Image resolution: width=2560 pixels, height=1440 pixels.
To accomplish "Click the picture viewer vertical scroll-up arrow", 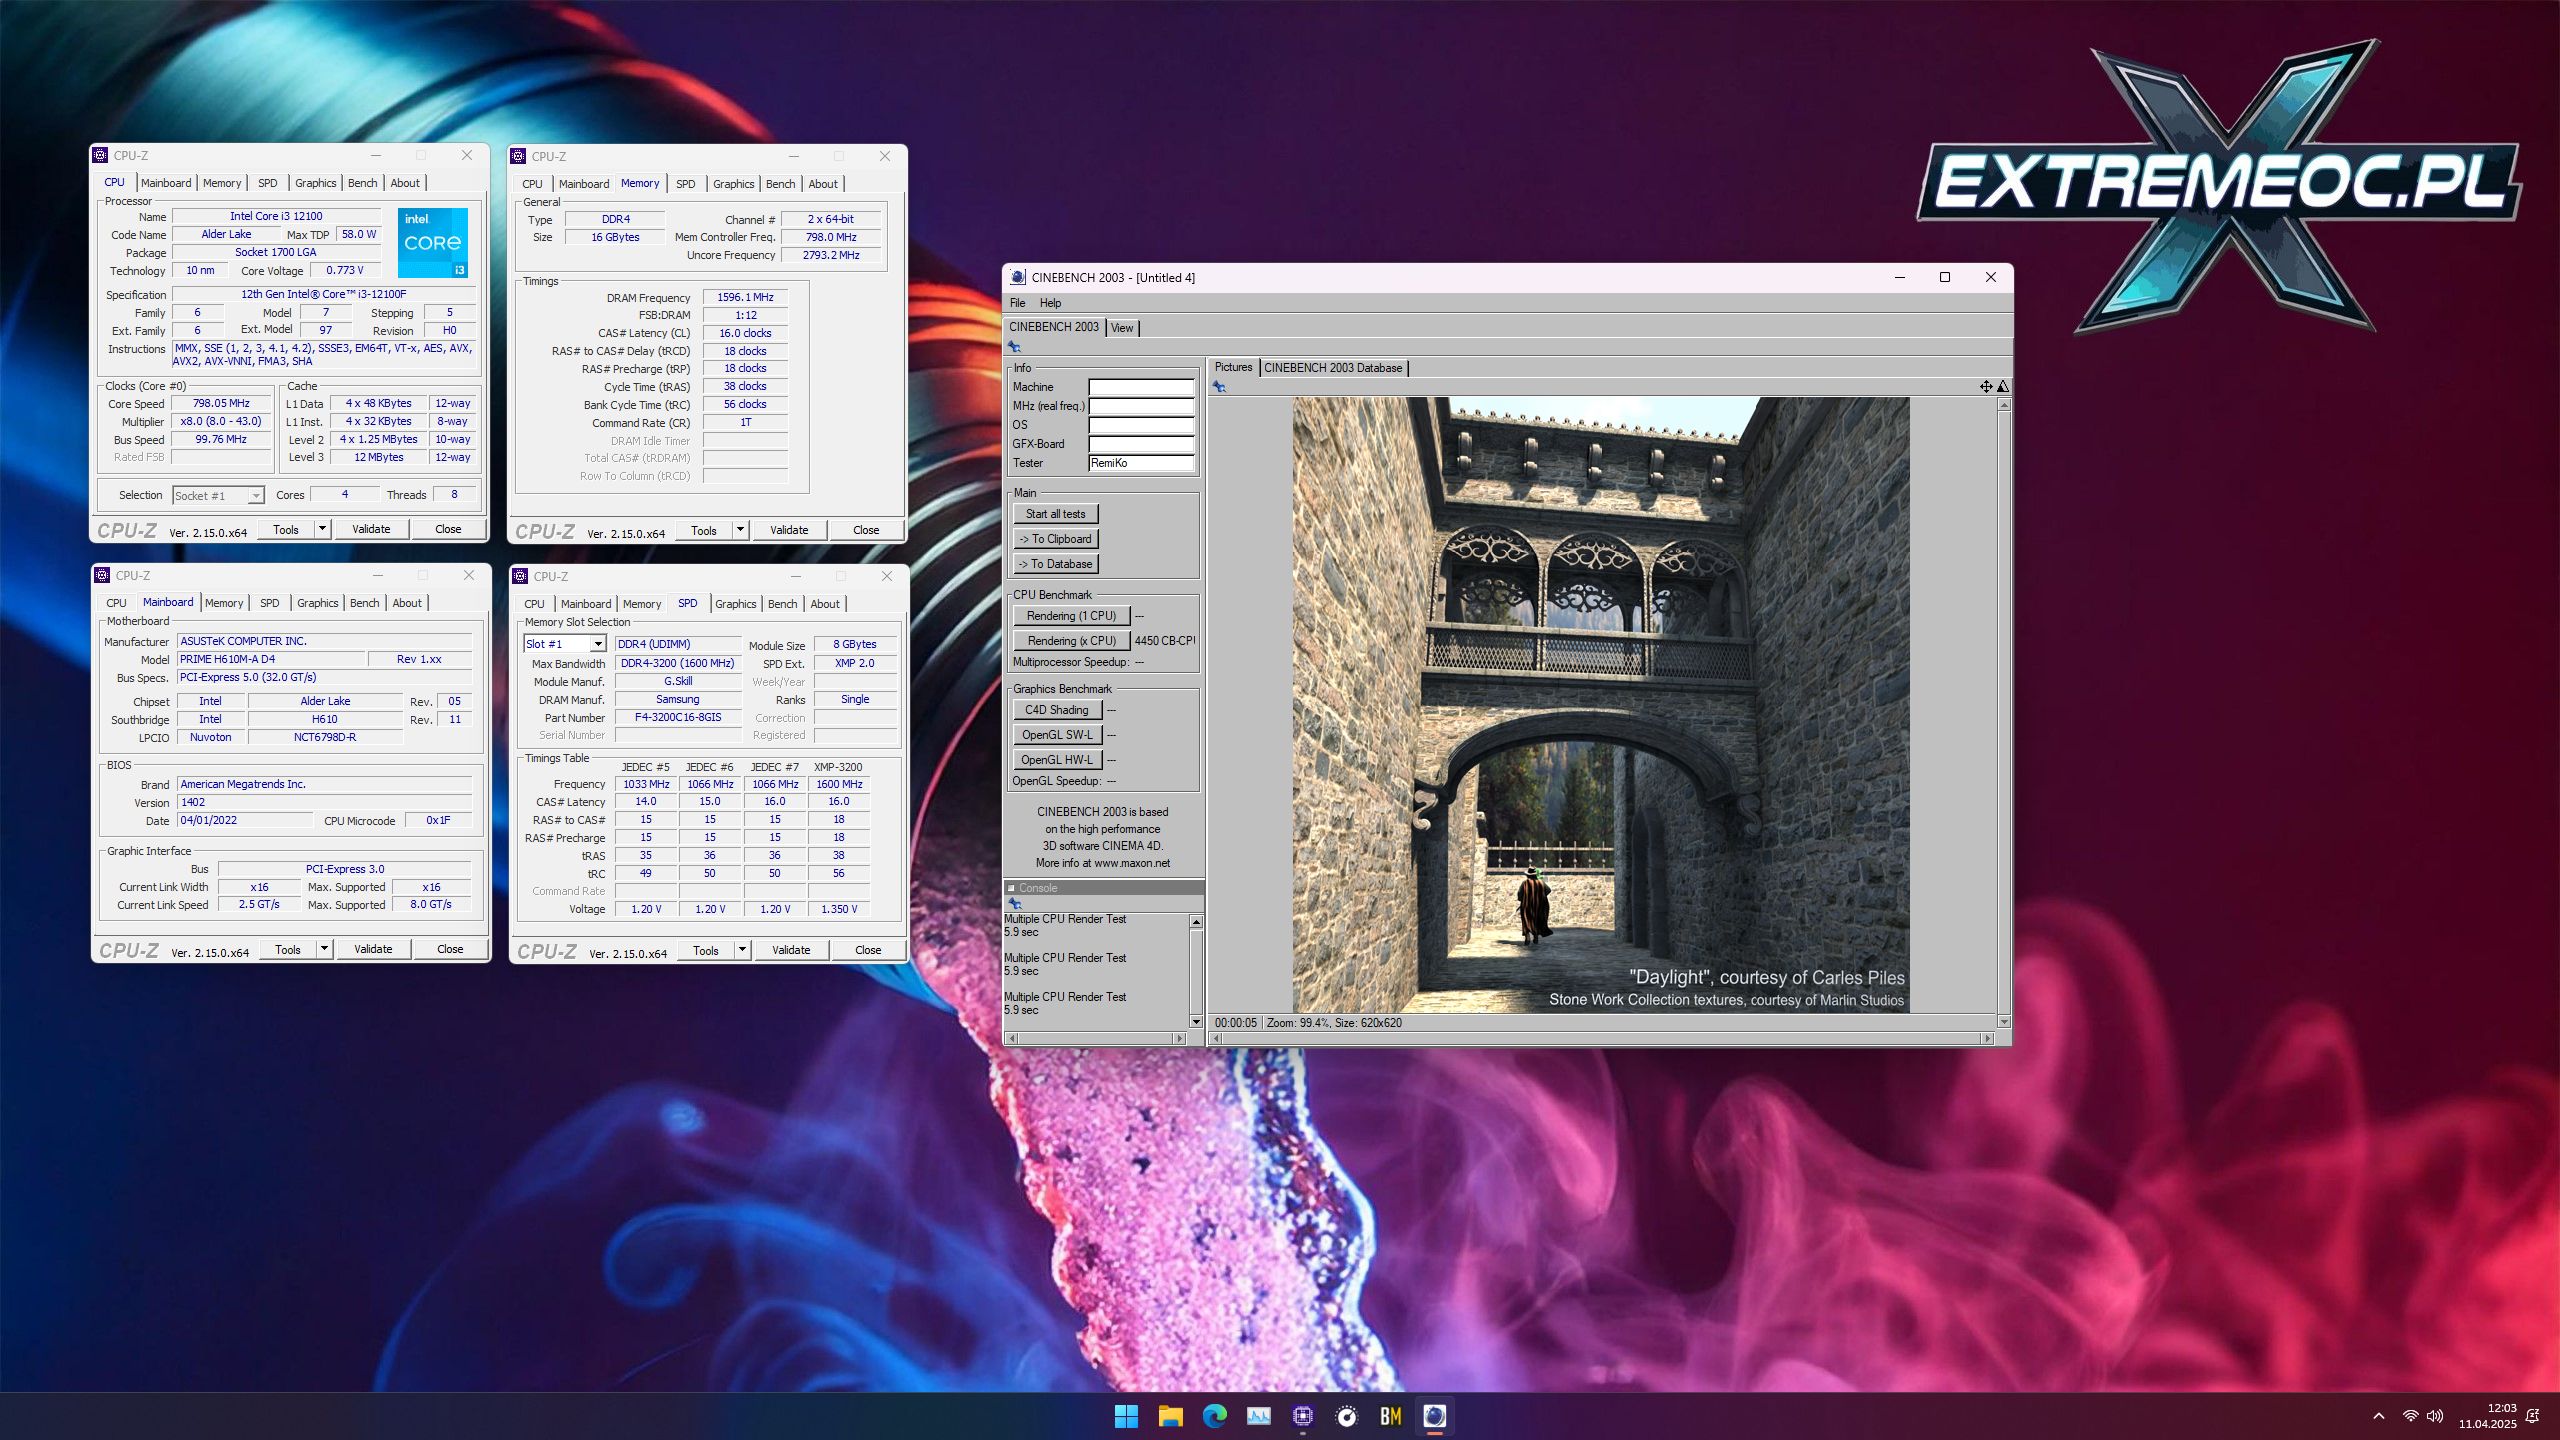I will coord(2004,405).
